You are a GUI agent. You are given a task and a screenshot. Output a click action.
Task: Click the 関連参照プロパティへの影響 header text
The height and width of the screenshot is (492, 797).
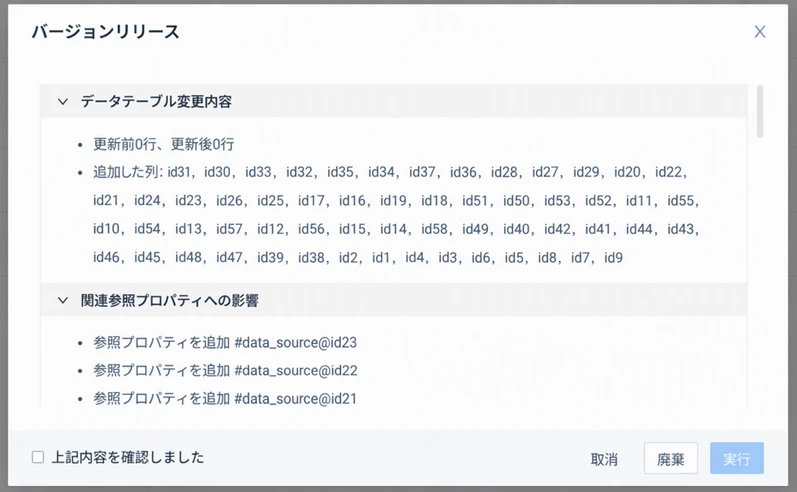point(169,300)
